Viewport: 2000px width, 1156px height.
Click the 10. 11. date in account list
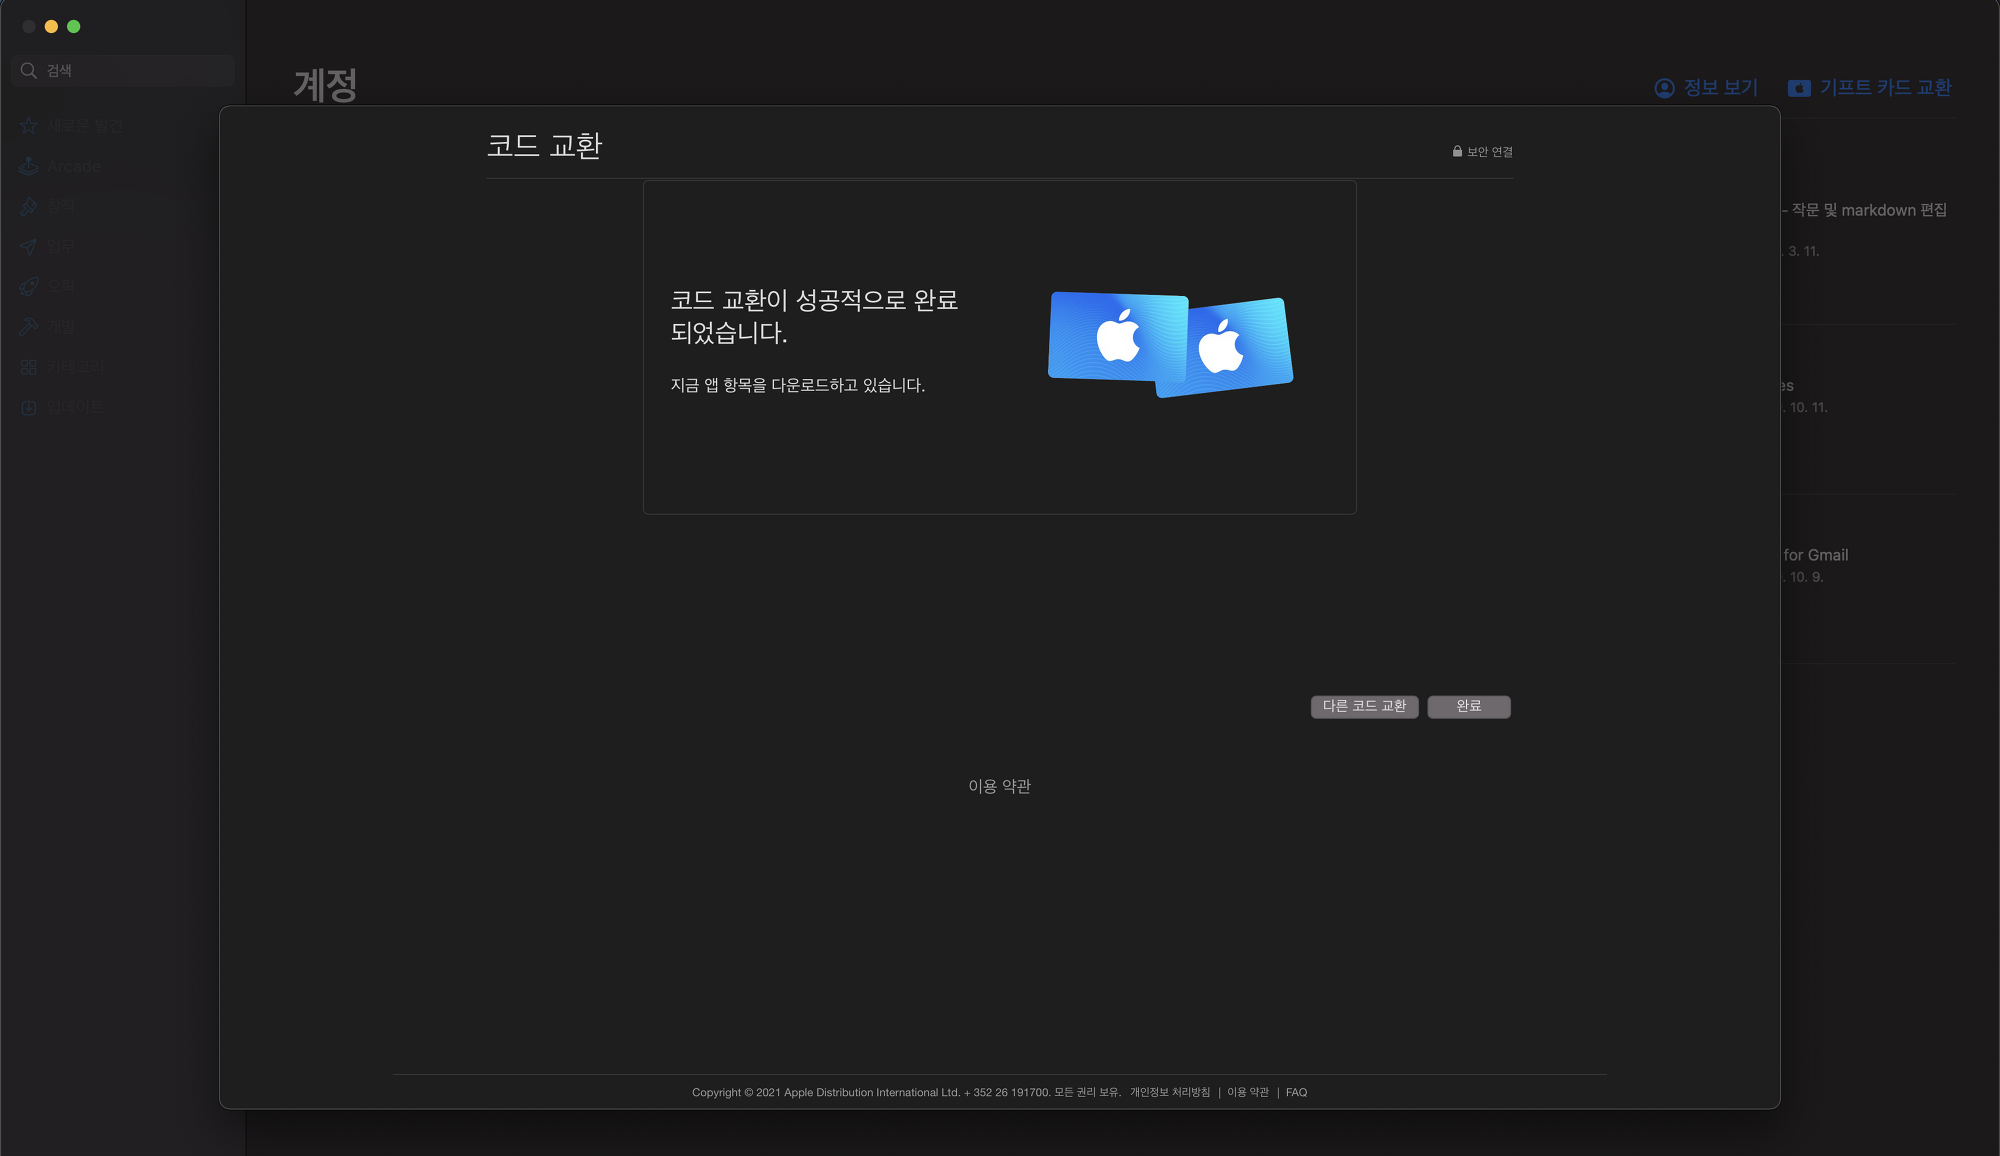[1808, 407]
